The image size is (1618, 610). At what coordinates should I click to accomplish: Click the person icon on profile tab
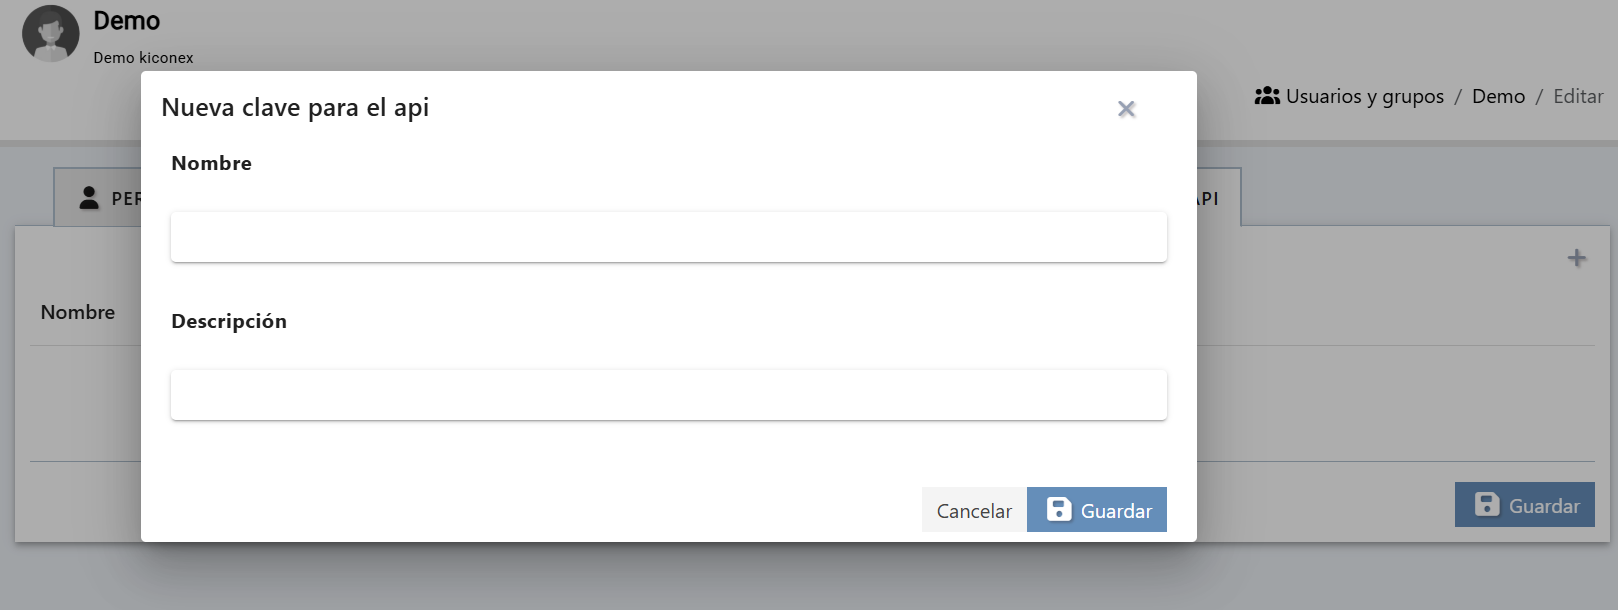coord(89,198)
